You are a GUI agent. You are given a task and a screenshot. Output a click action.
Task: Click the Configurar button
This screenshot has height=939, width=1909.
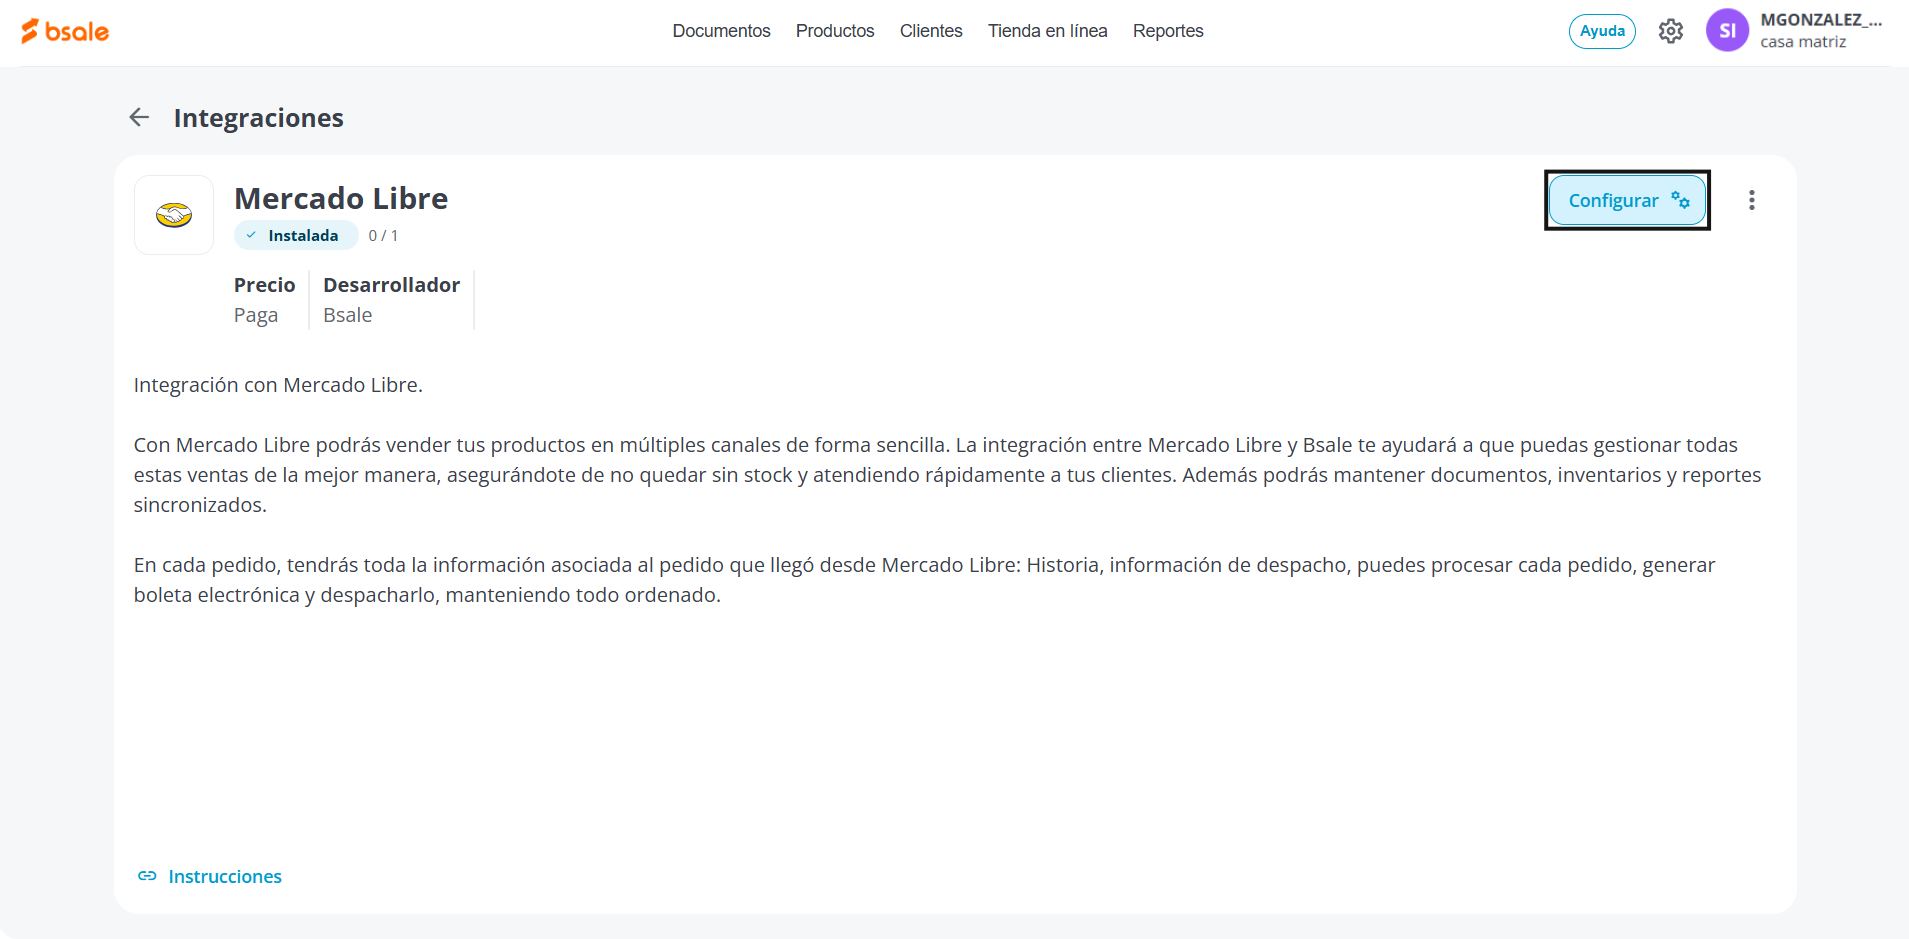click(1627, 200)
